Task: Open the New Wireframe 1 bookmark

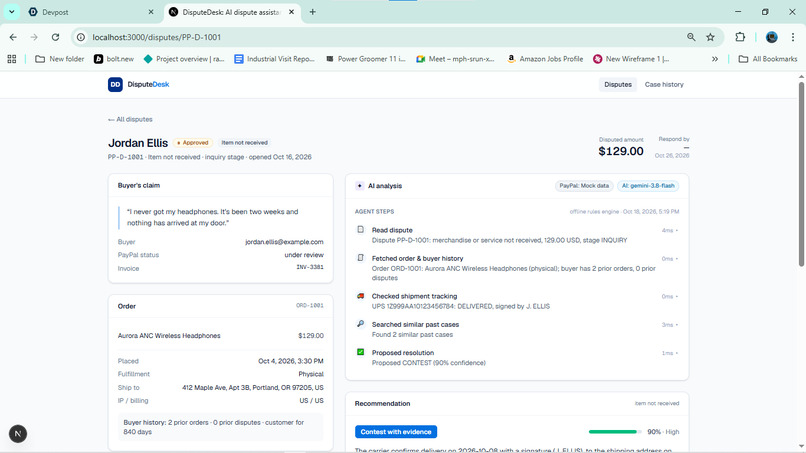Action: click(x=631, y=59)
